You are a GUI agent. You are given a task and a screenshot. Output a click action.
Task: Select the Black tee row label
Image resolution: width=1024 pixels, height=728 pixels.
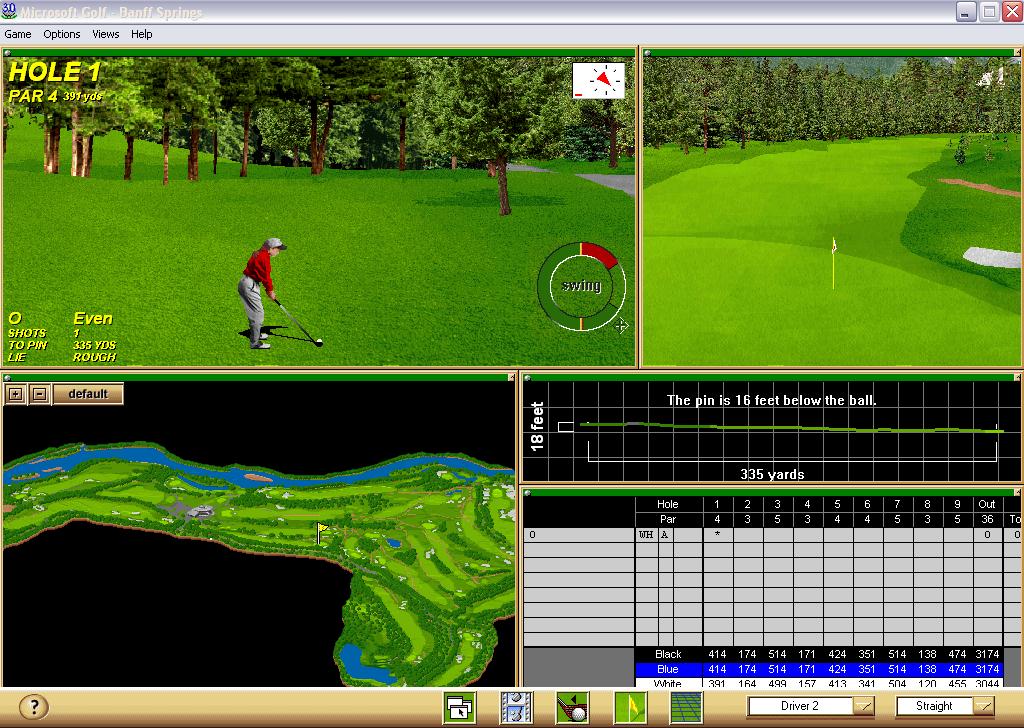[668, 654]
